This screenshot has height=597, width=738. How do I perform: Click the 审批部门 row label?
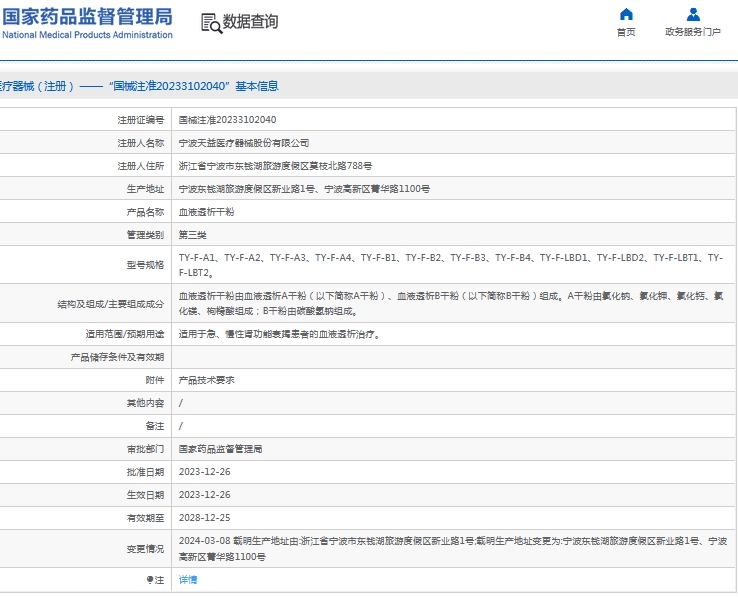pyautogui.click(x=145, y=449)
